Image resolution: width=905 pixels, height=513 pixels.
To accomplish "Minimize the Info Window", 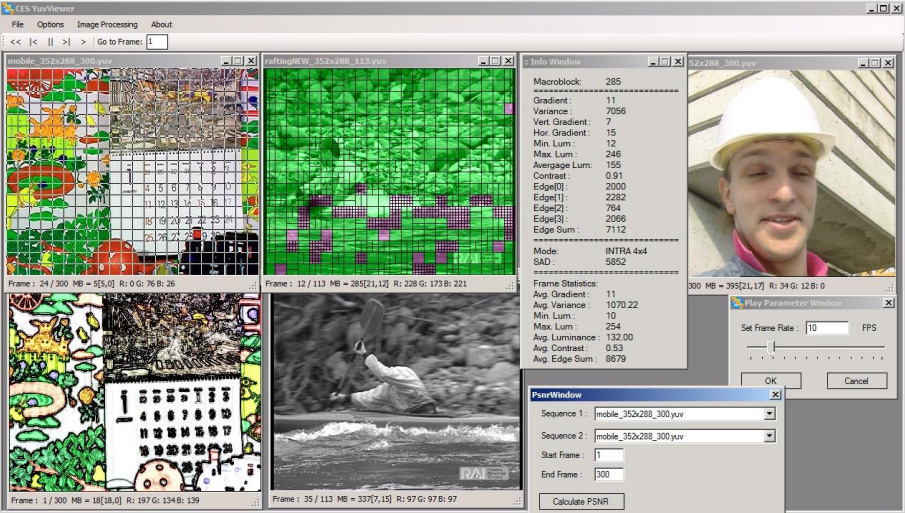I will pyautogui.click(x=653, y=62).
